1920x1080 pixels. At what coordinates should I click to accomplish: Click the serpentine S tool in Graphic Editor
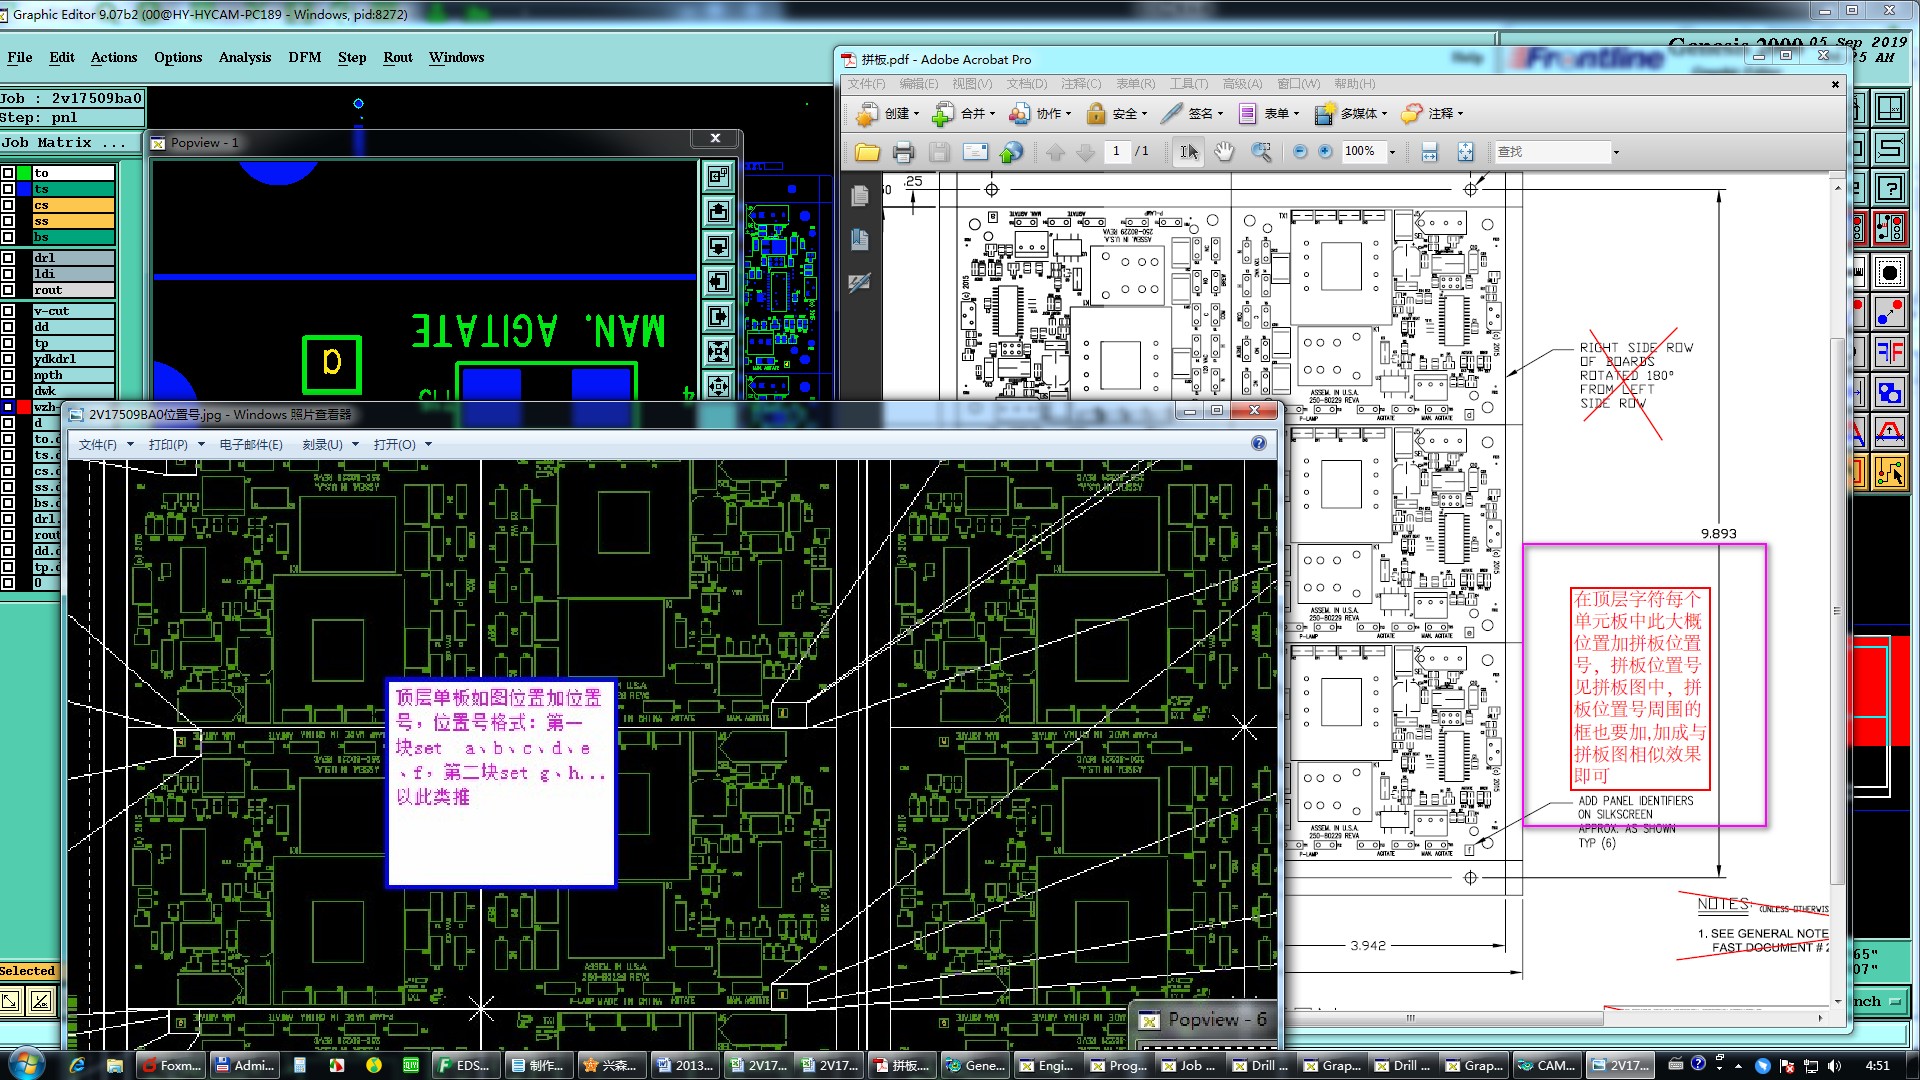click(1889, 148)
